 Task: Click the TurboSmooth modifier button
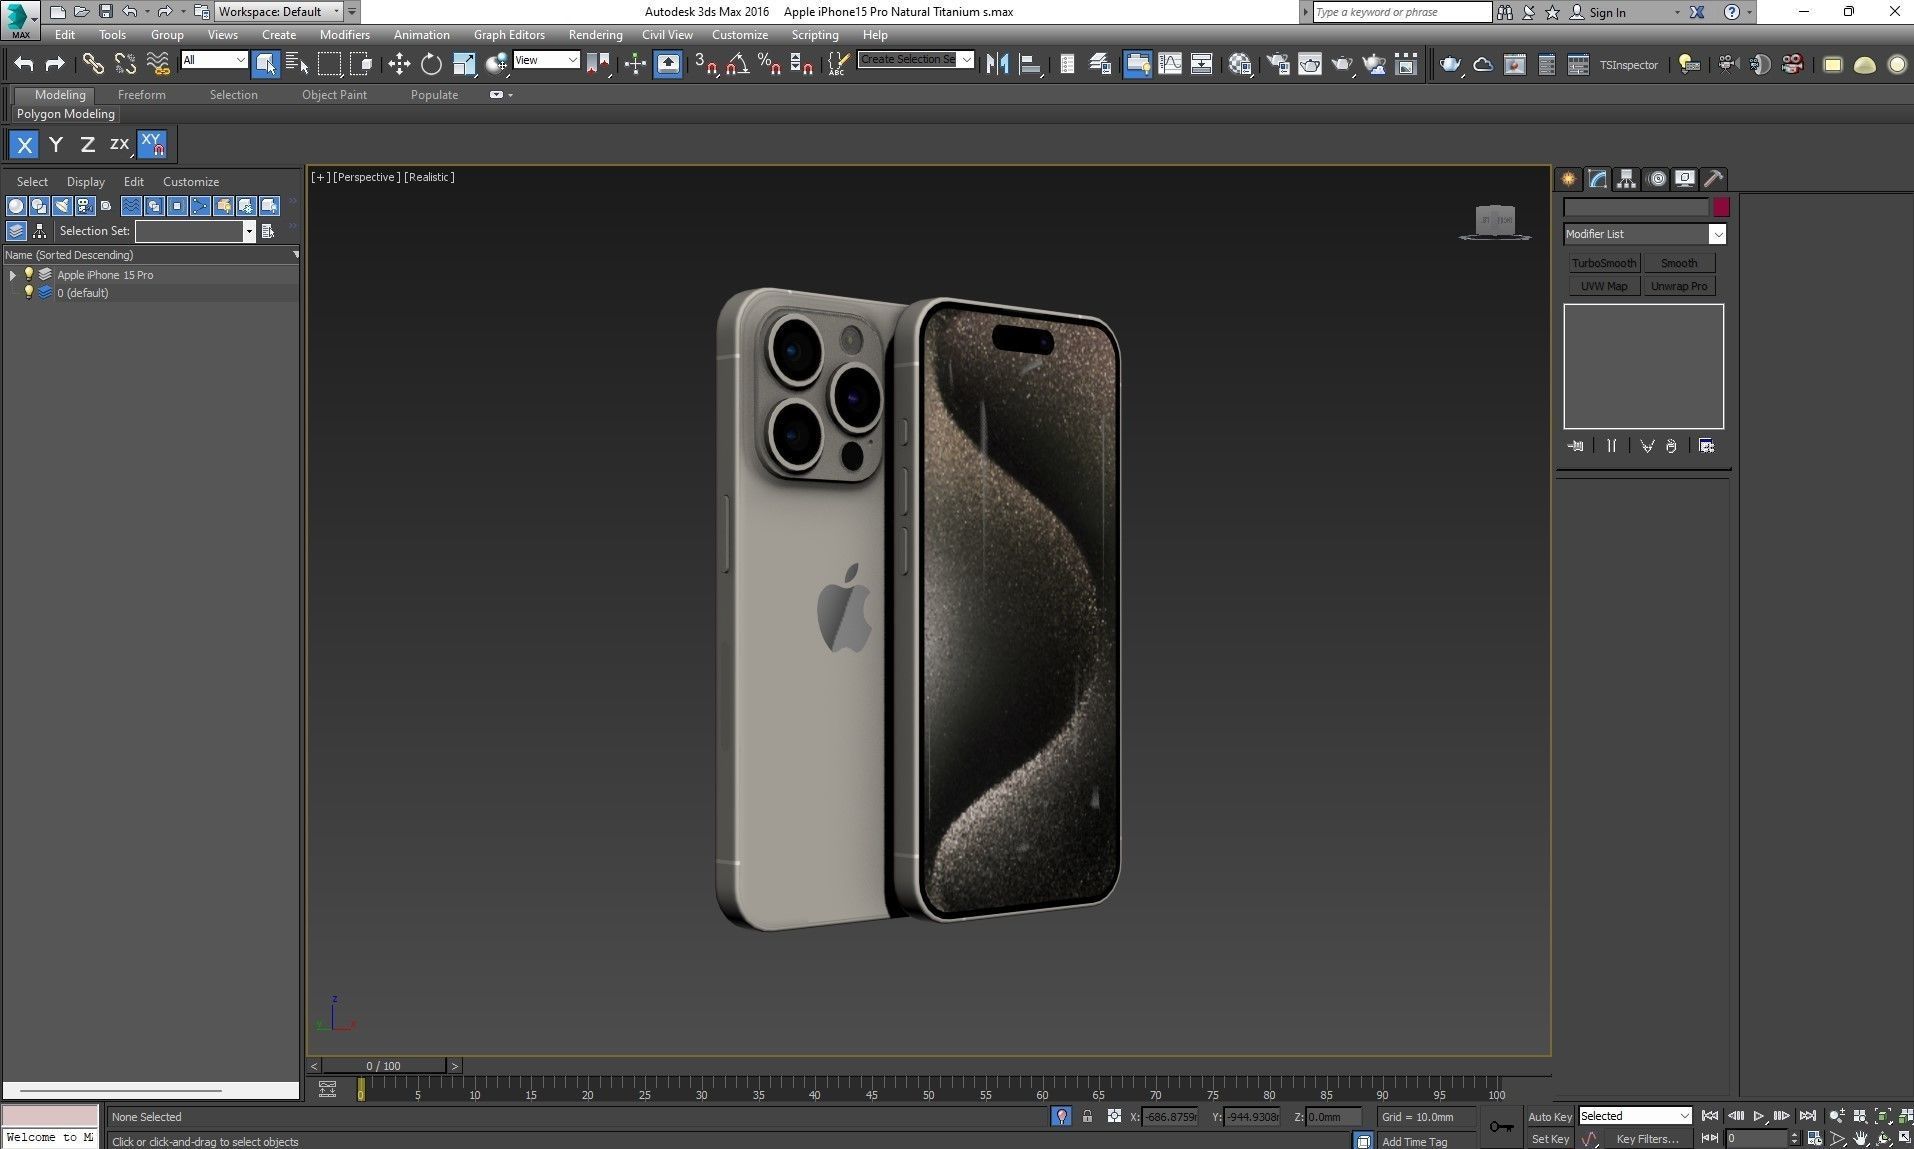tap(1604, 263)
